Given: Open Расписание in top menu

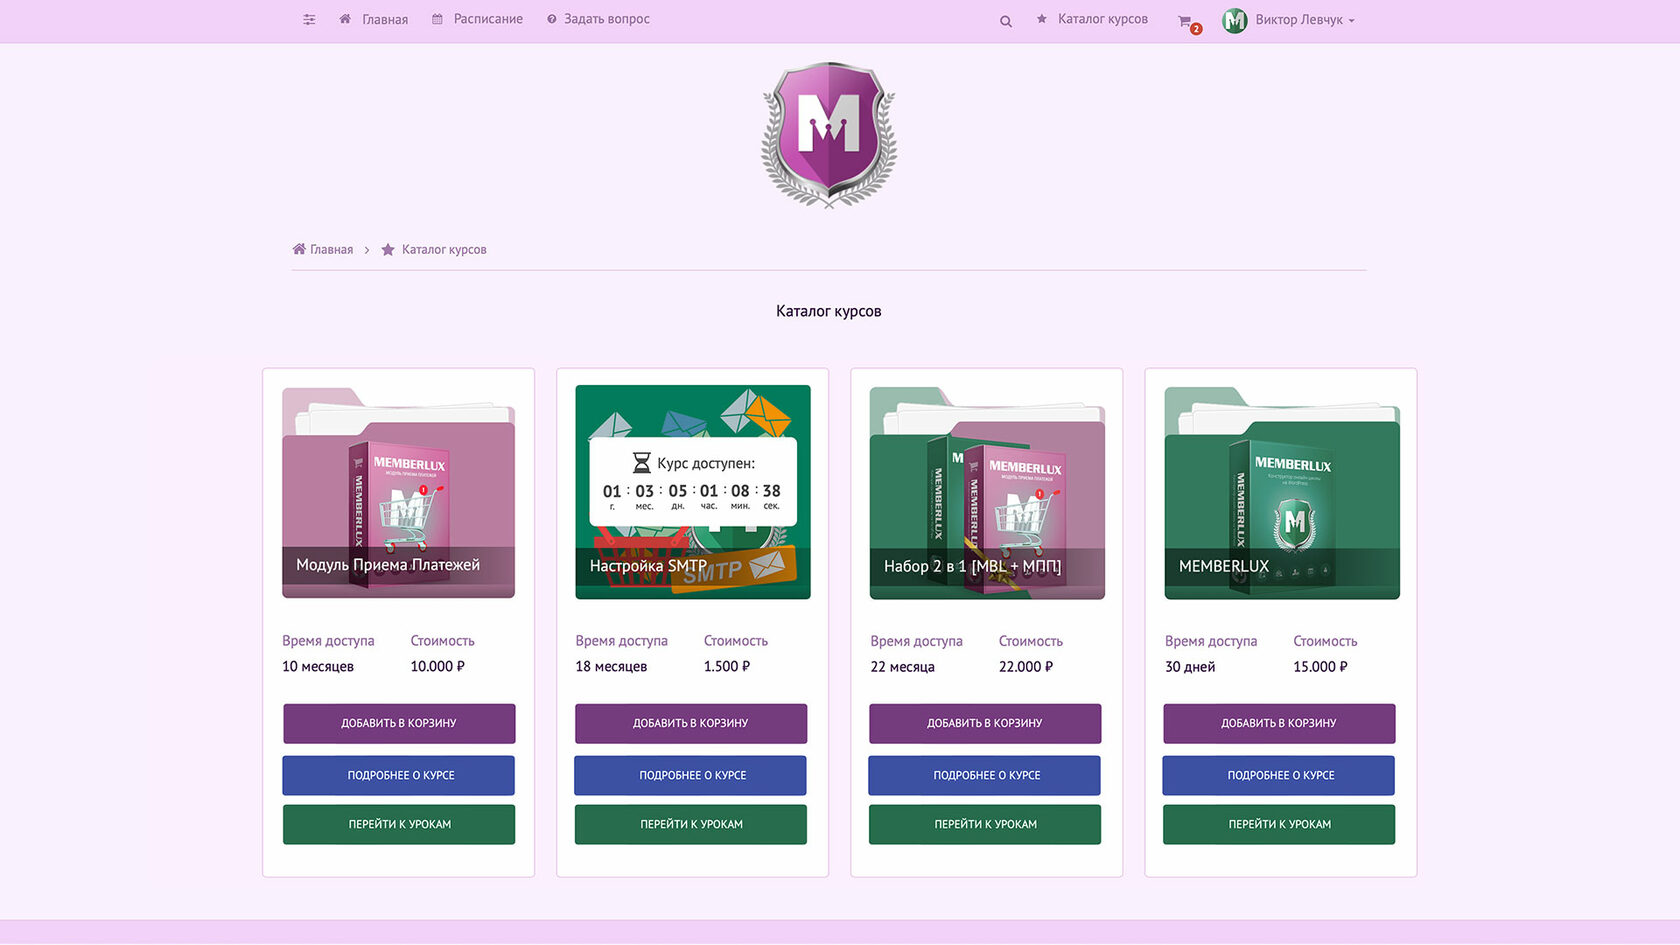Looking at the screenshot, I should tap(488, 19).
